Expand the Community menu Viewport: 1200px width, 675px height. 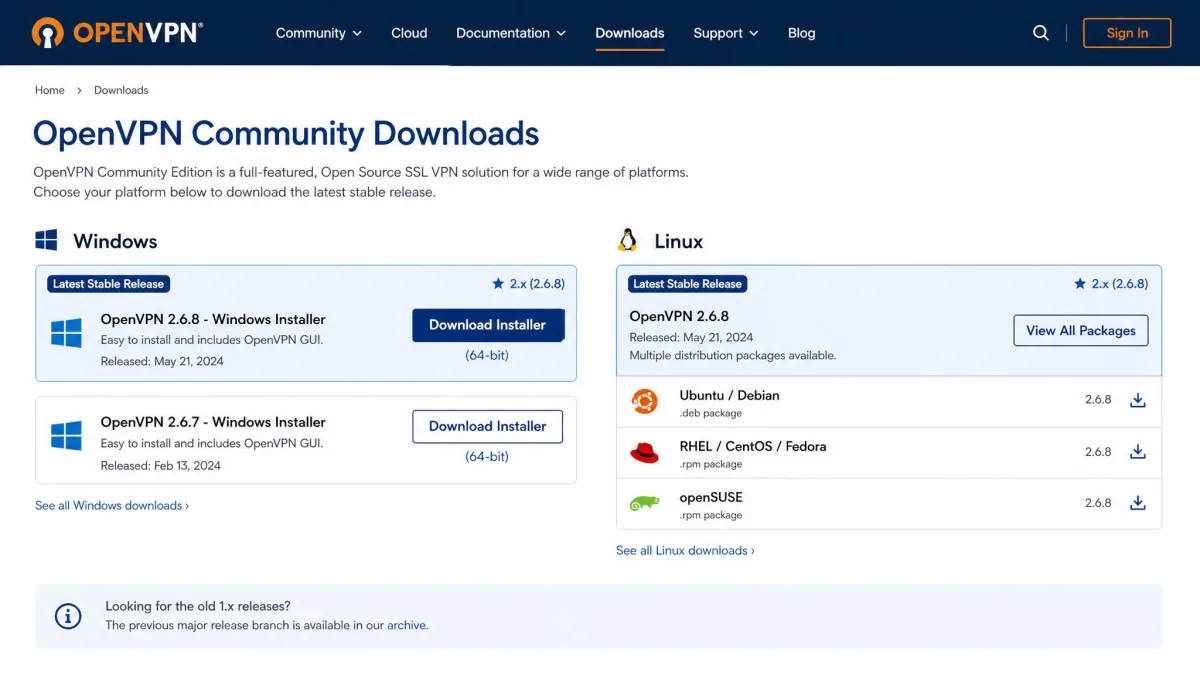pos(319,33)
